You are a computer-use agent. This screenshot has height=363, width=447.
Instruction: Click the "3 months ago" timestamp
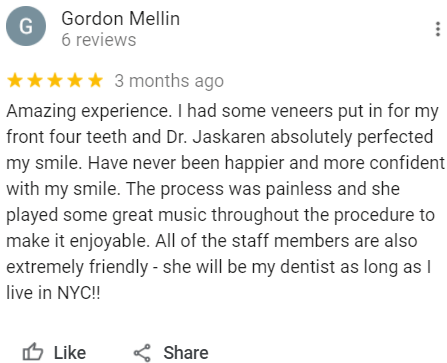169,81
